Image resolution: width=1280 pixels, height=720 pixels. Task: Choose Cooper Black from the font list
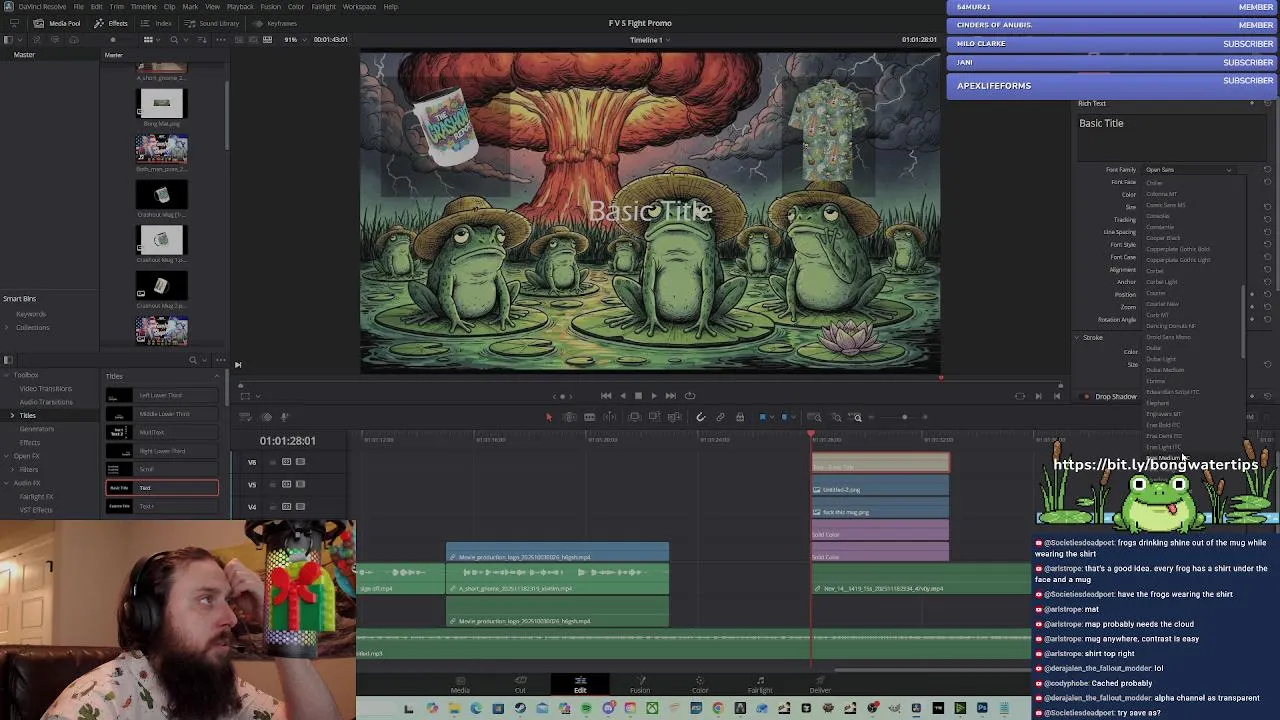tap(1163, 238)
